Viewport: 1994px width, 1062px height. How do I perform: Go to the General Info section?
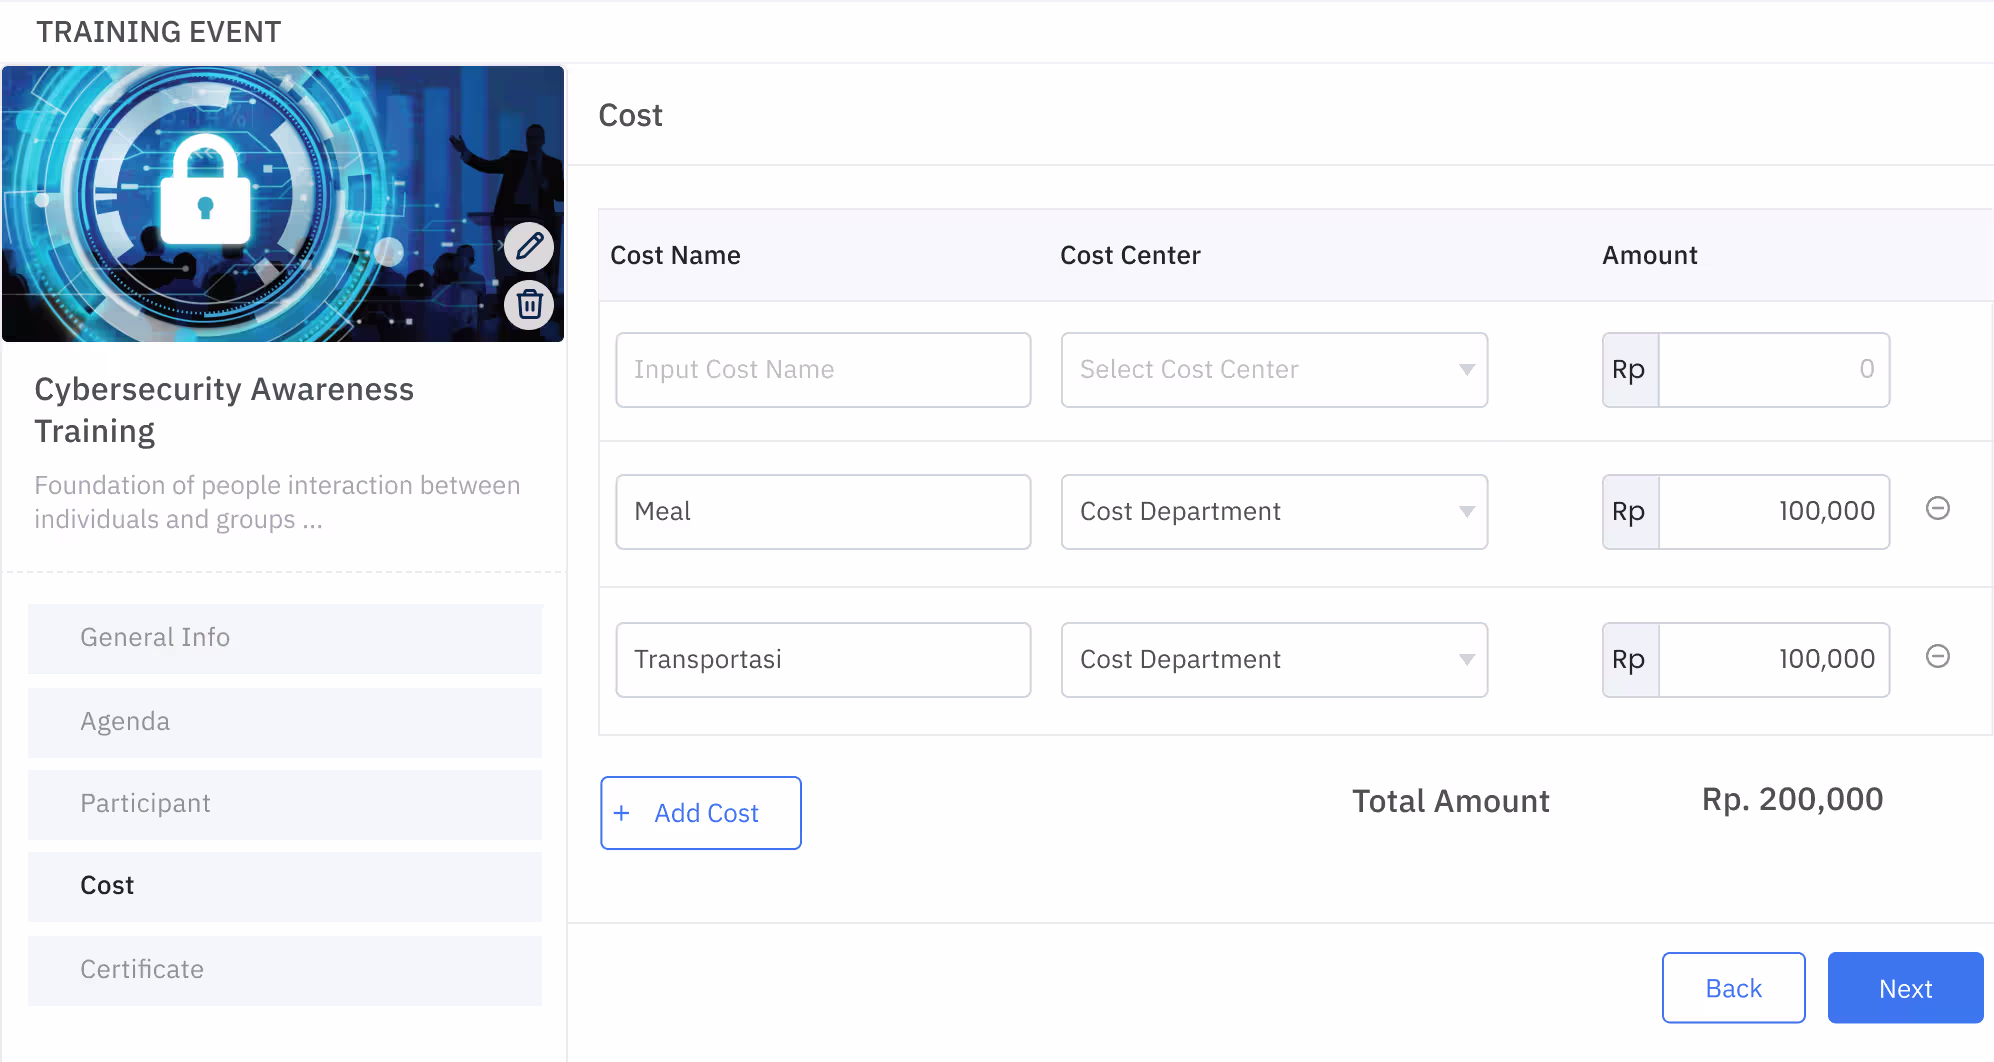(x=285, y=638)
